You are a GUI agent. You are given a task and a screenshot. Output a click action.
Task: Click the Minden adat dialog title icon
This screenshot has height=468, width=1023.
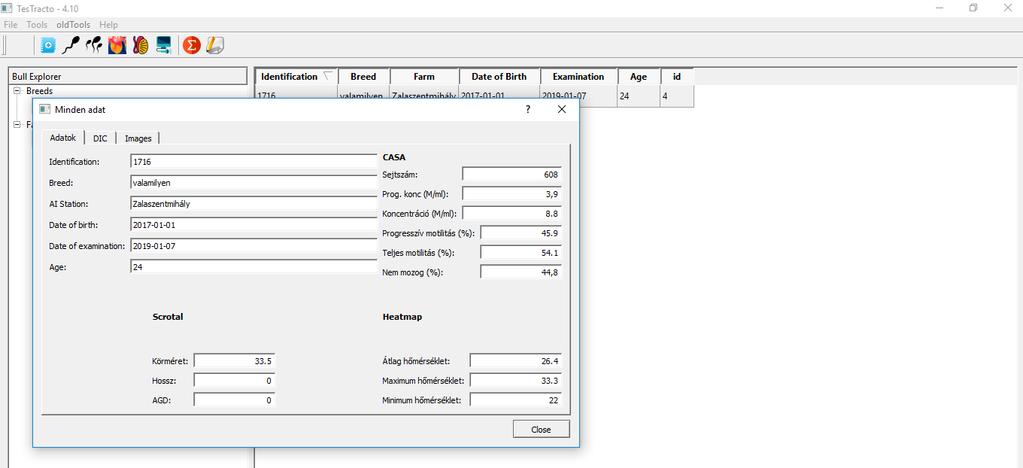(45, 110)
